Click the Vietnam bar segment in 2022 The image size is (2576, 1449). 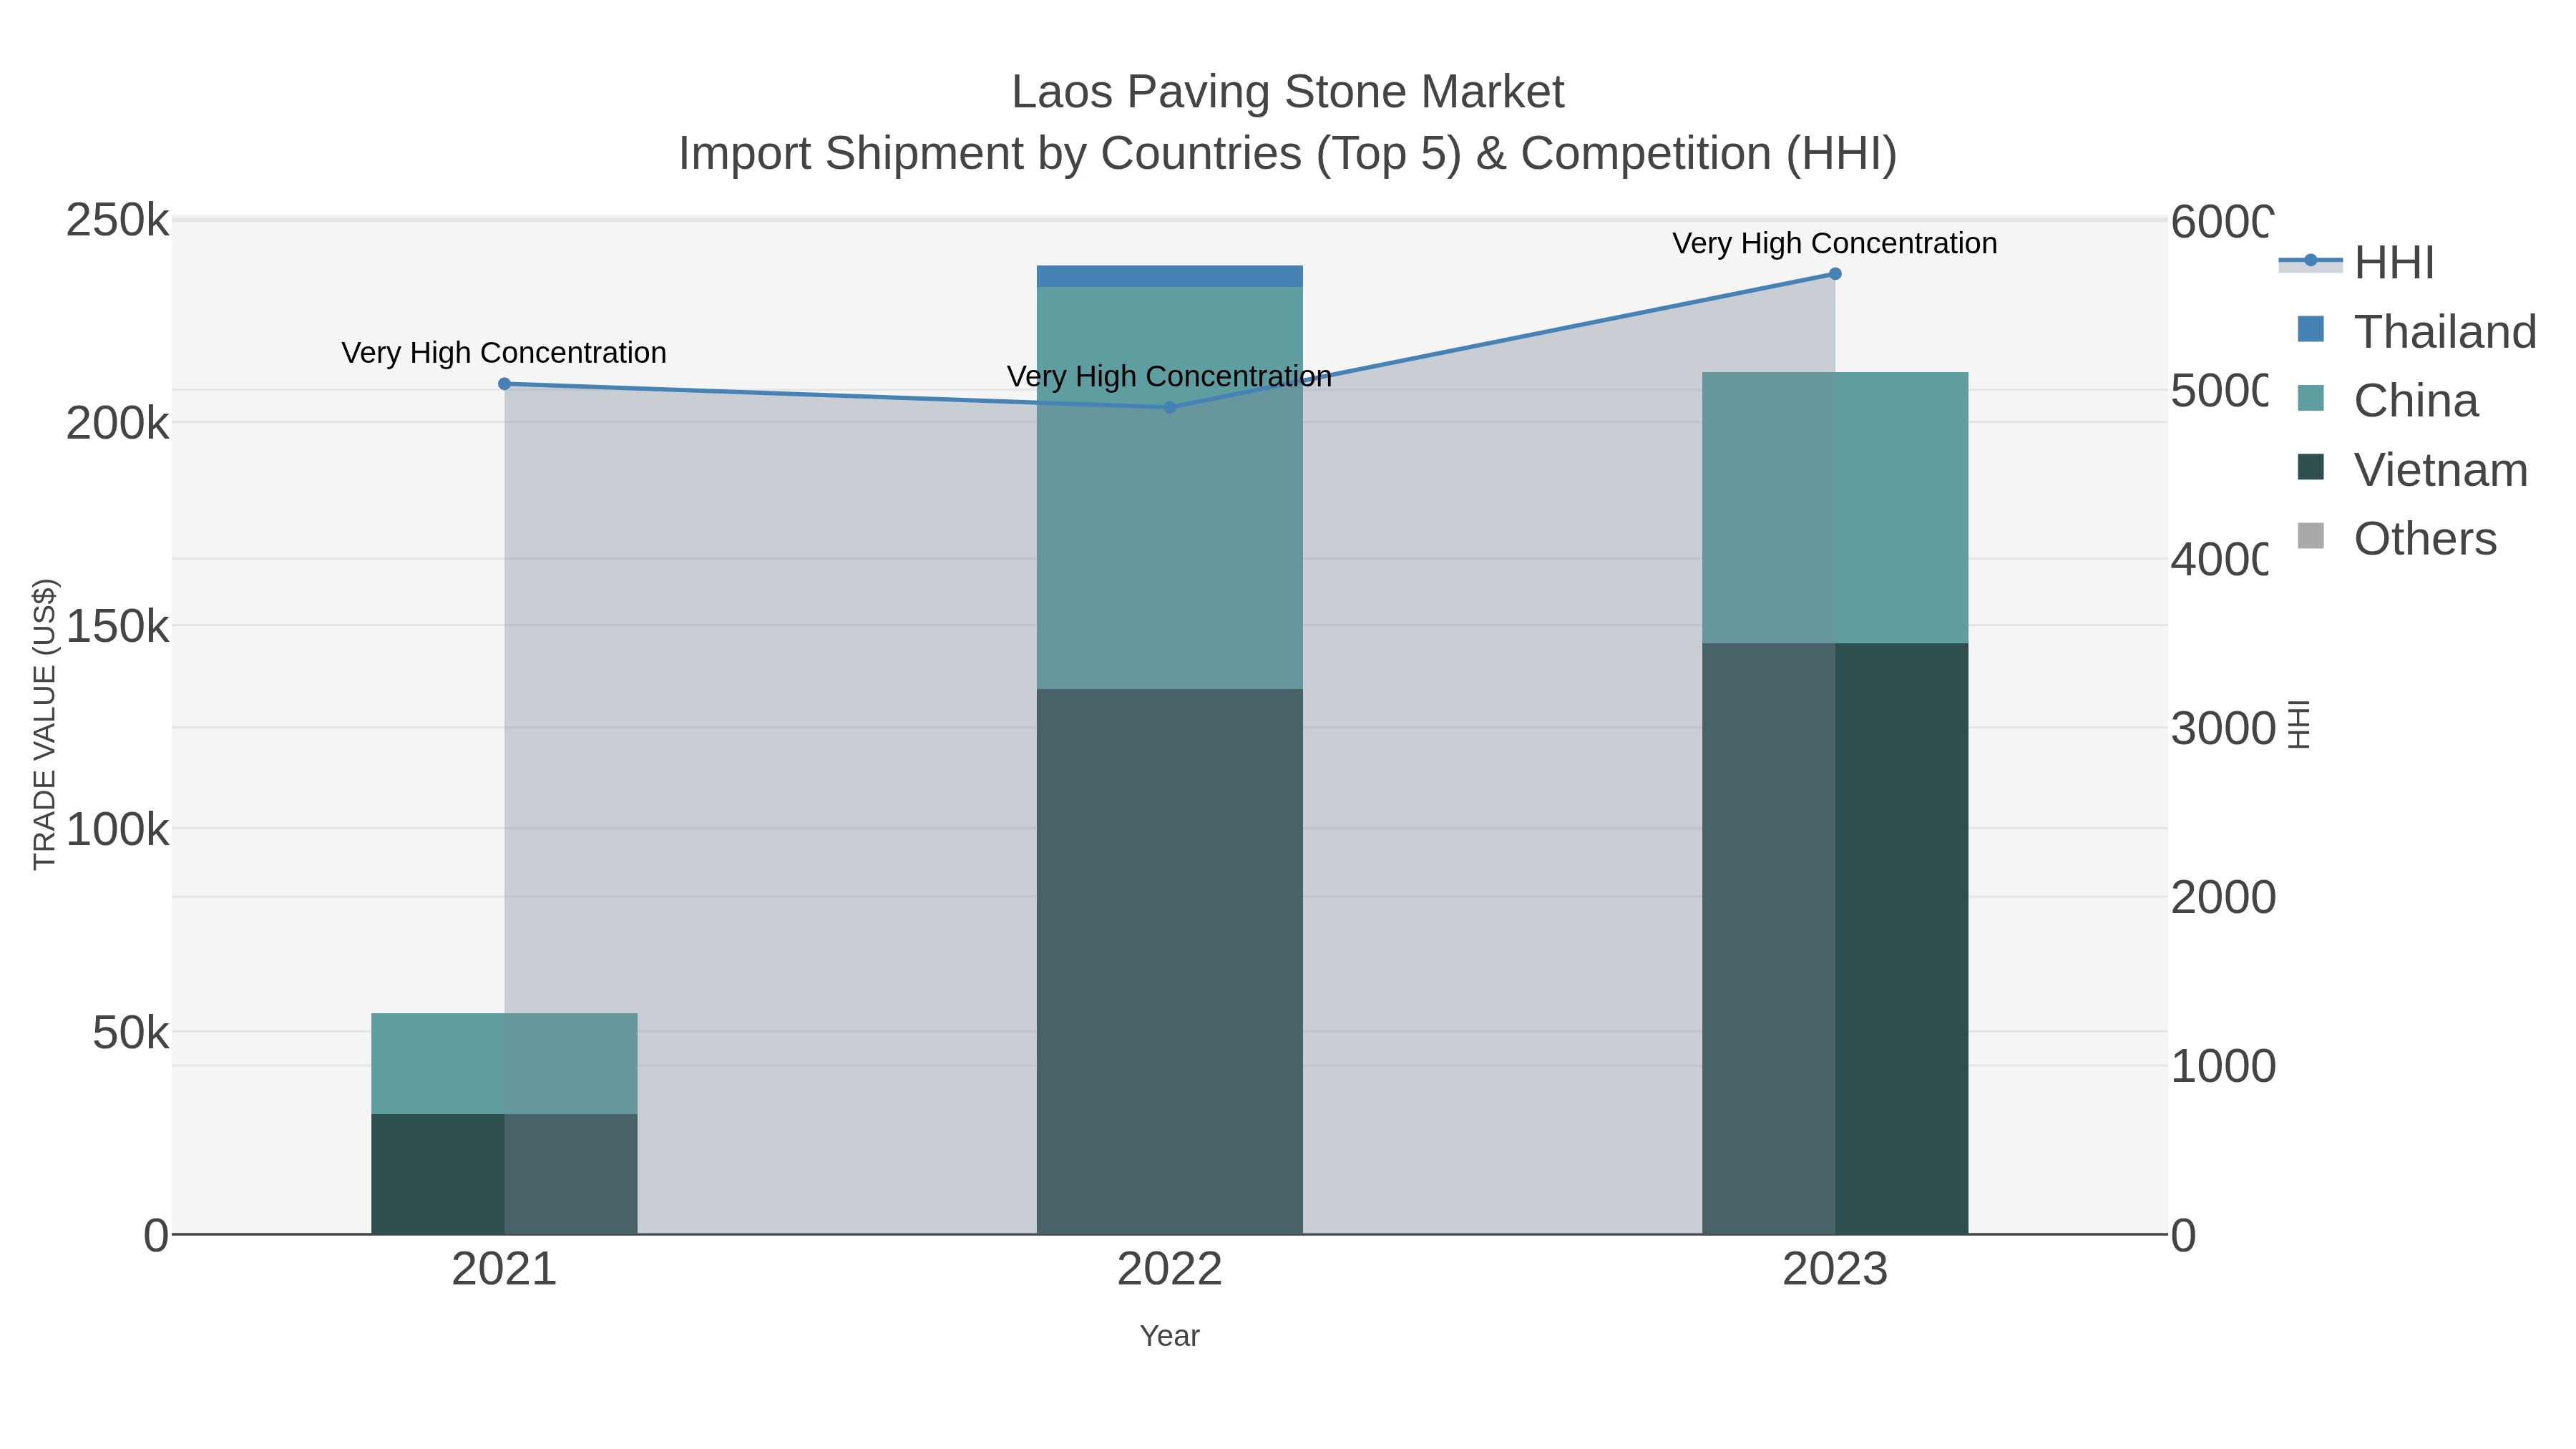point(1170,962)
